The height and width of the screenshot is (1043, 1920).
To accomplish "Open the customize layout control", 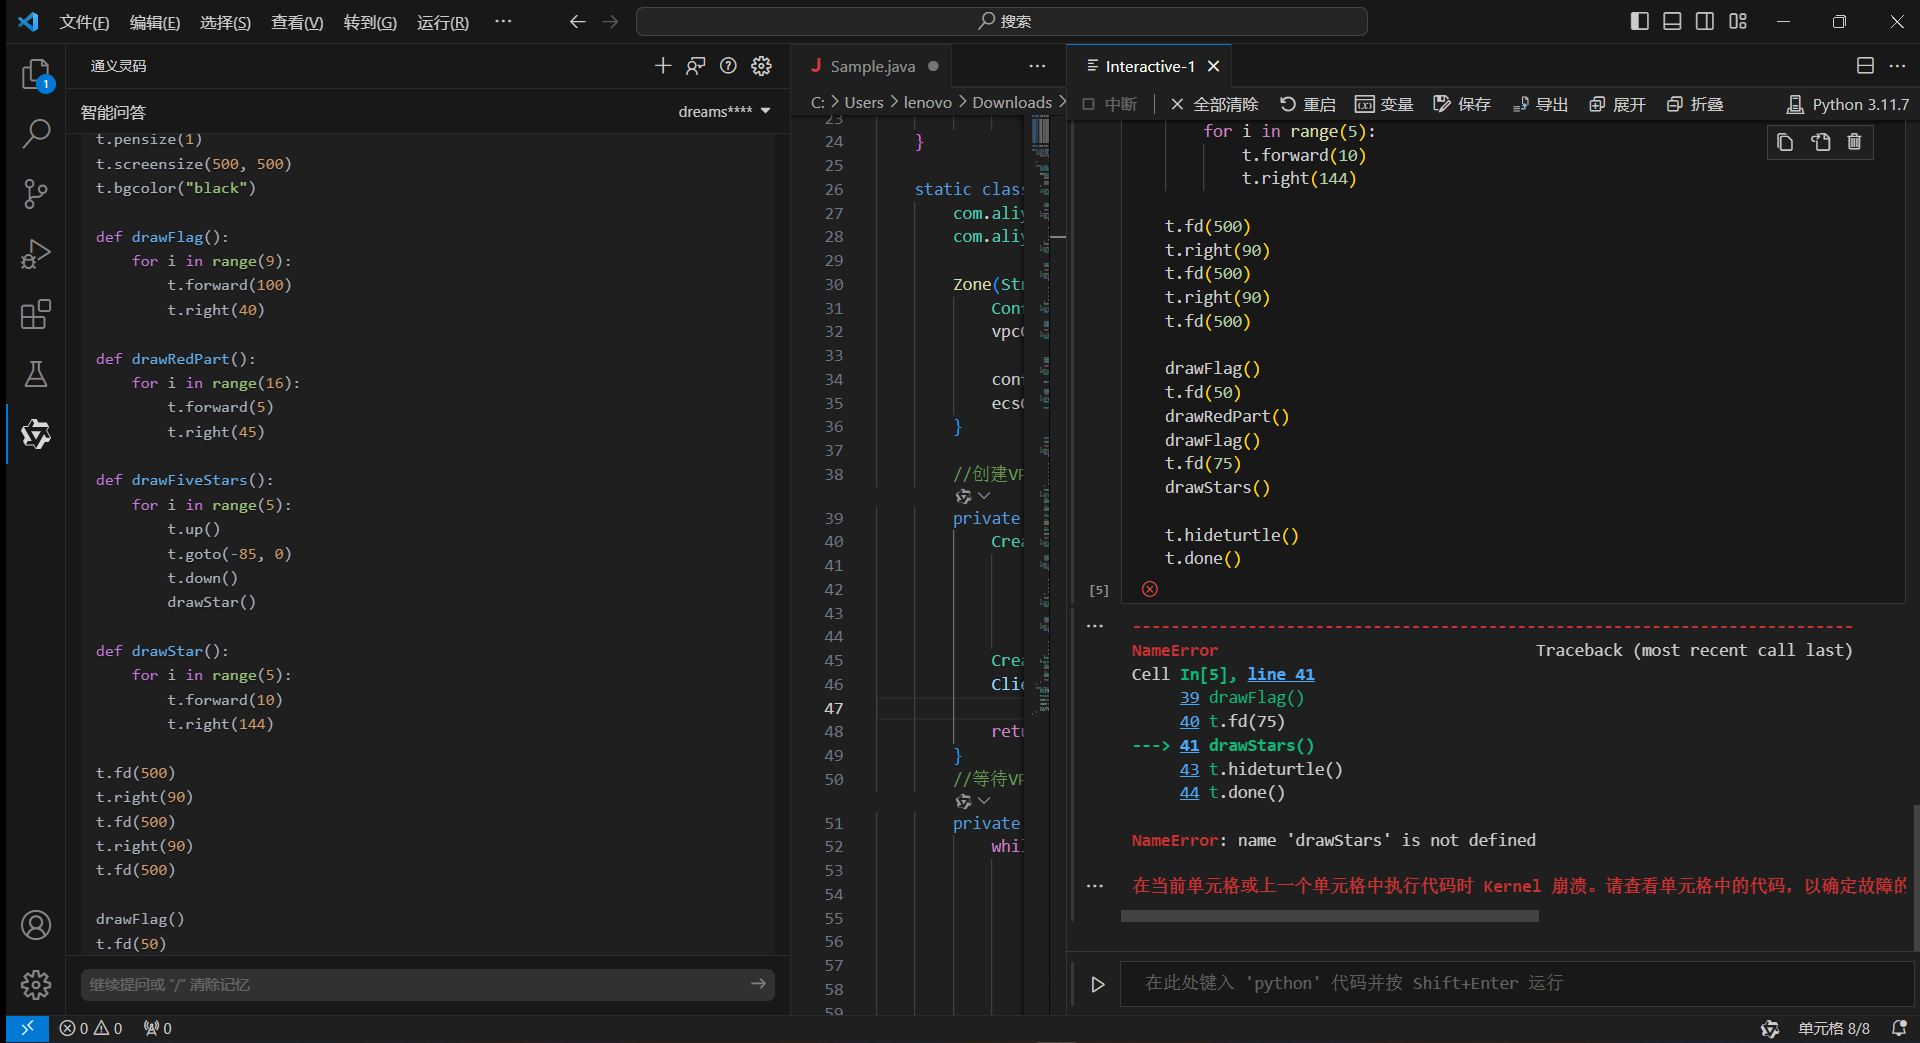I will click(1738, 22).
